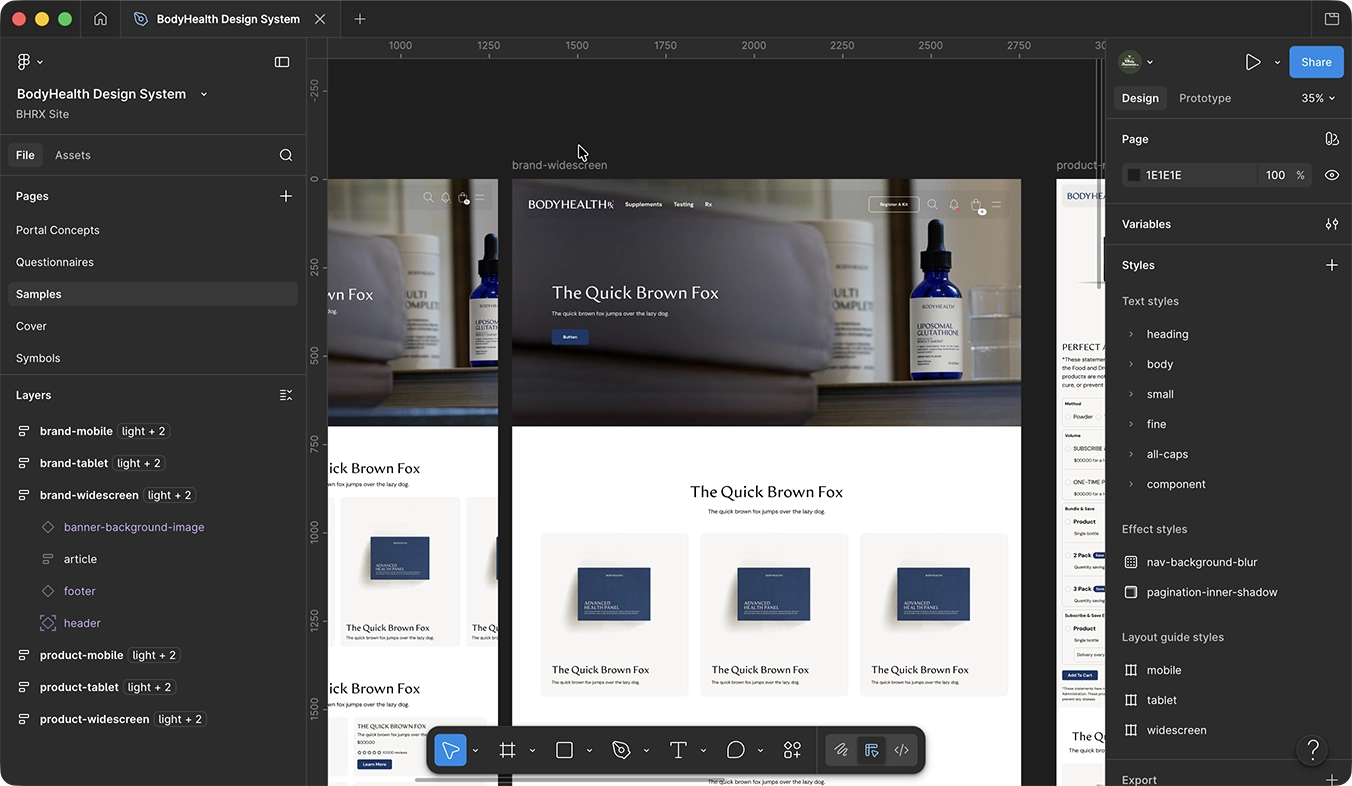The width and height of the screenshot is (1352, 786).
Task: Open Frame tool options dropdown arrow
Action: click(x=532, y=750)
